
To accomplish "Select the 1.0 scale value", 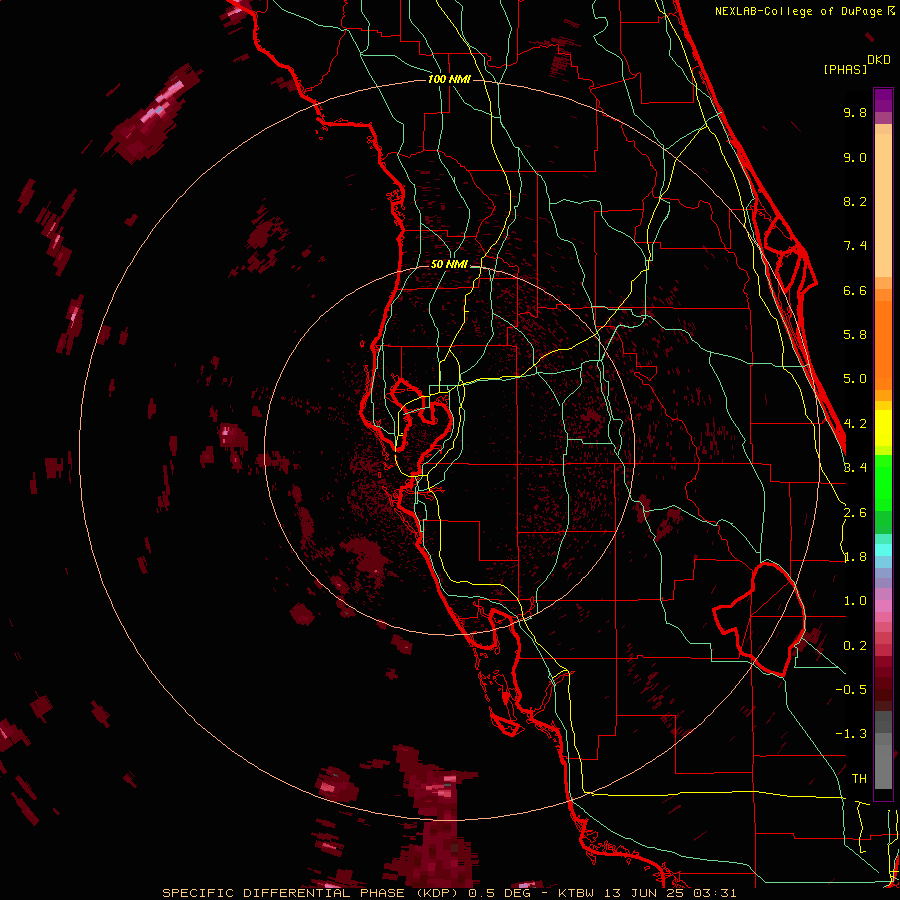I will (x=855, y=601).
